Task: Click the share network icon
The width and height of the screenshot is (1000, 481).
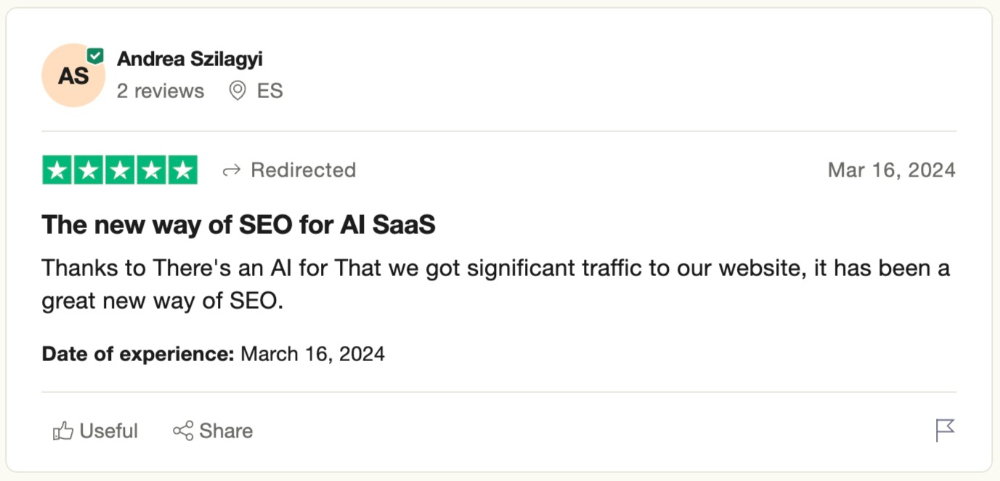Action: [x=183, y=431]
